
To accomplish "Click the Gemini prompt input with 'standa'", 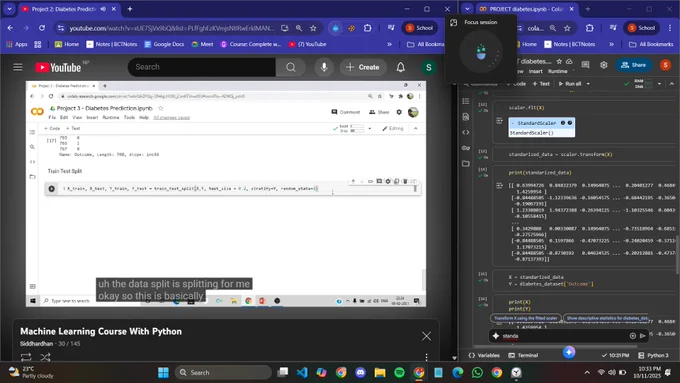I will [x=564, y=336].
